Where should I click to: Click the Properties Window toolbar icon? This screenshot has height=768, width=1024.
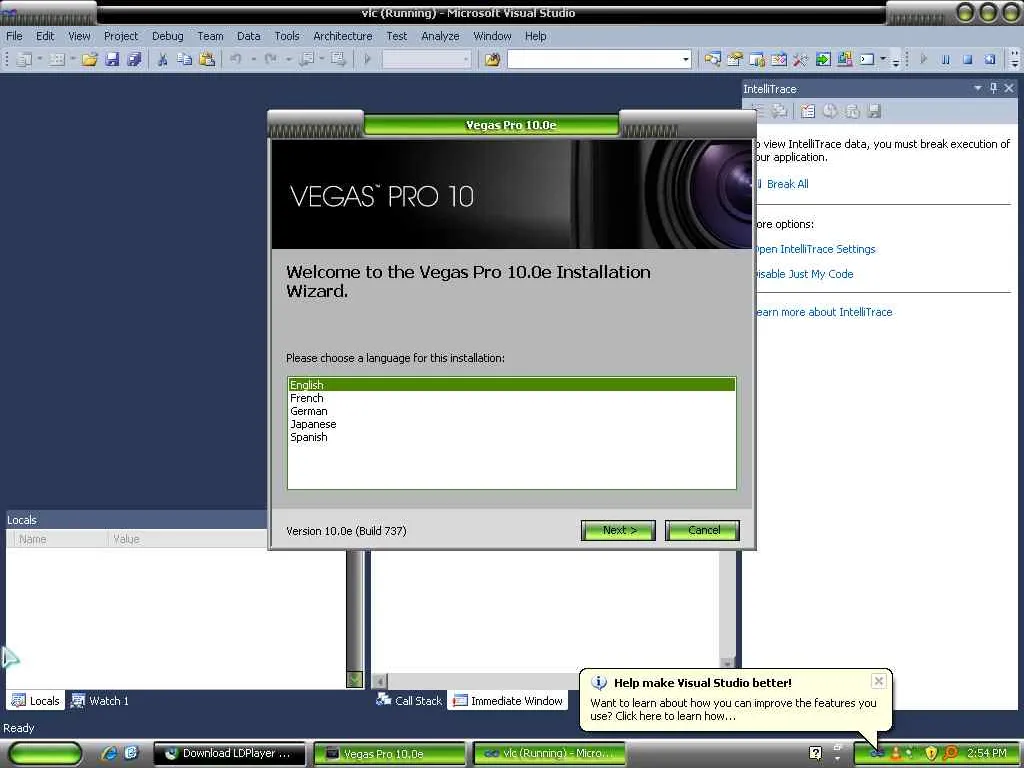(735, 59)
